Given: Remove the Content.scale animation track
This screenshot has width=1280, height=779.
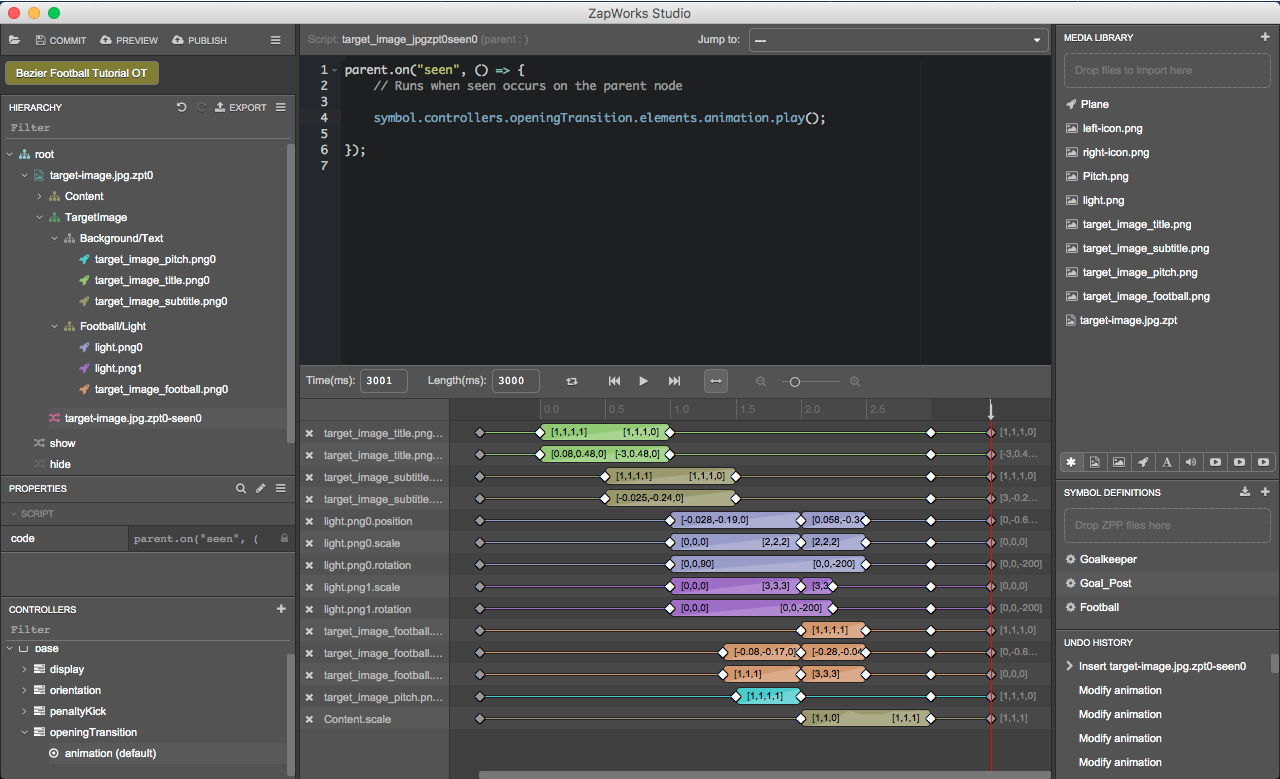Looking at the screenshot, I should click(309, 718).
